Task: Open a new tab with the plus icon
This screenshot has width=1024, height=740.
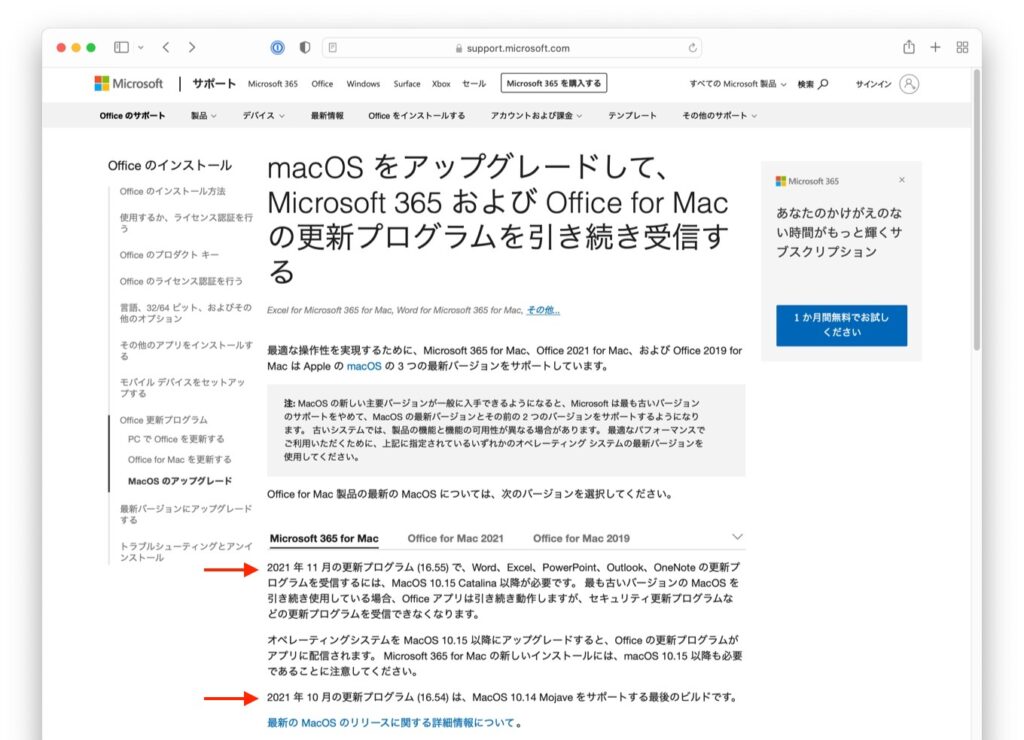Action: click(935, 47)
